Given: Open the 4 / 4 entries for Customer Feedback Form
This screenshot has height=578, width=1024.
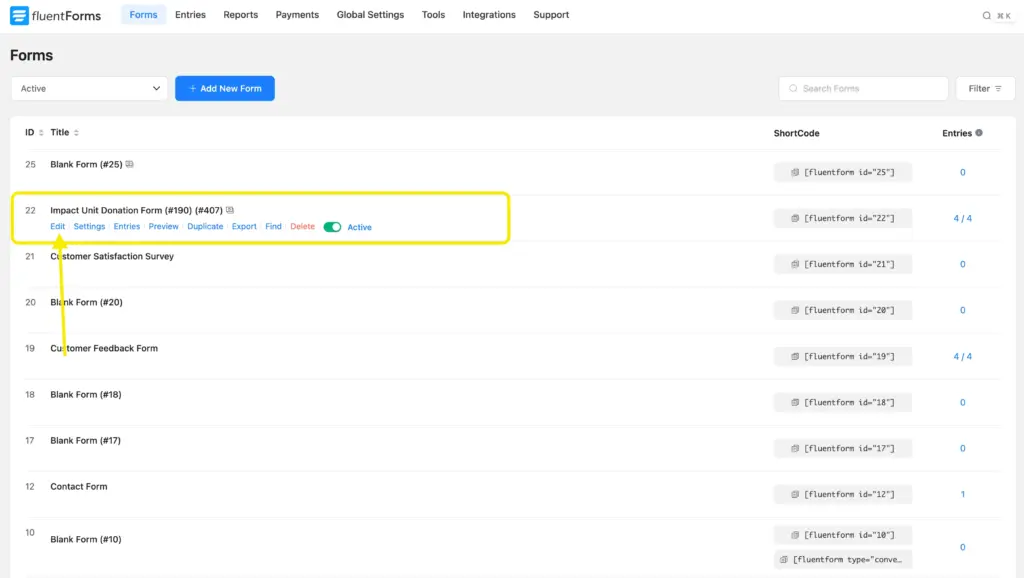Looking at the screenshot, I should (962, 356).
